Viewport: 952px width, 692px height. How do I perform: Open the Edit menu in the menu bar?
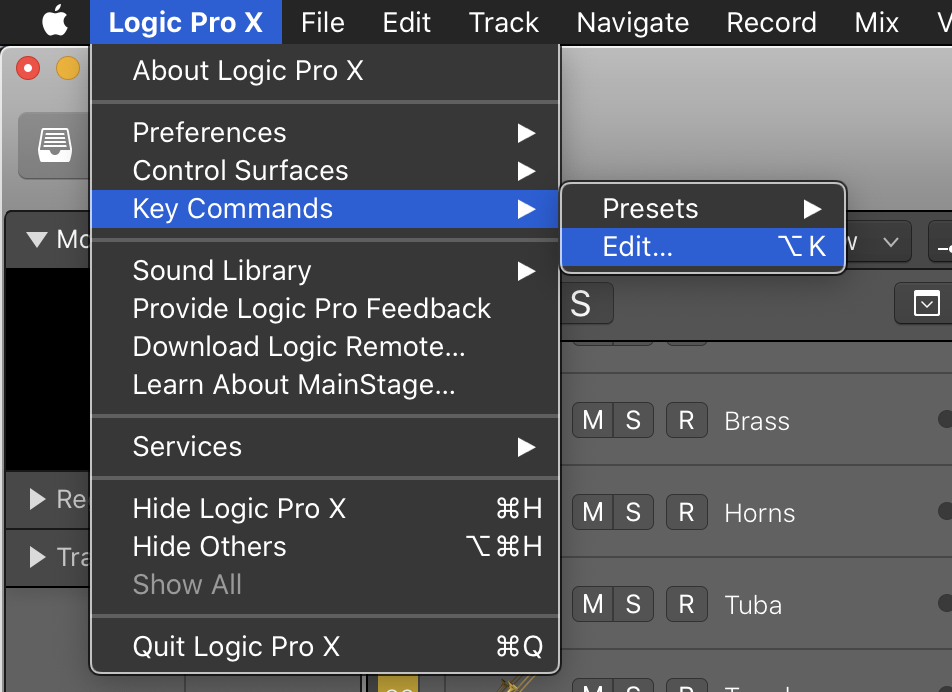pos(406,22)
